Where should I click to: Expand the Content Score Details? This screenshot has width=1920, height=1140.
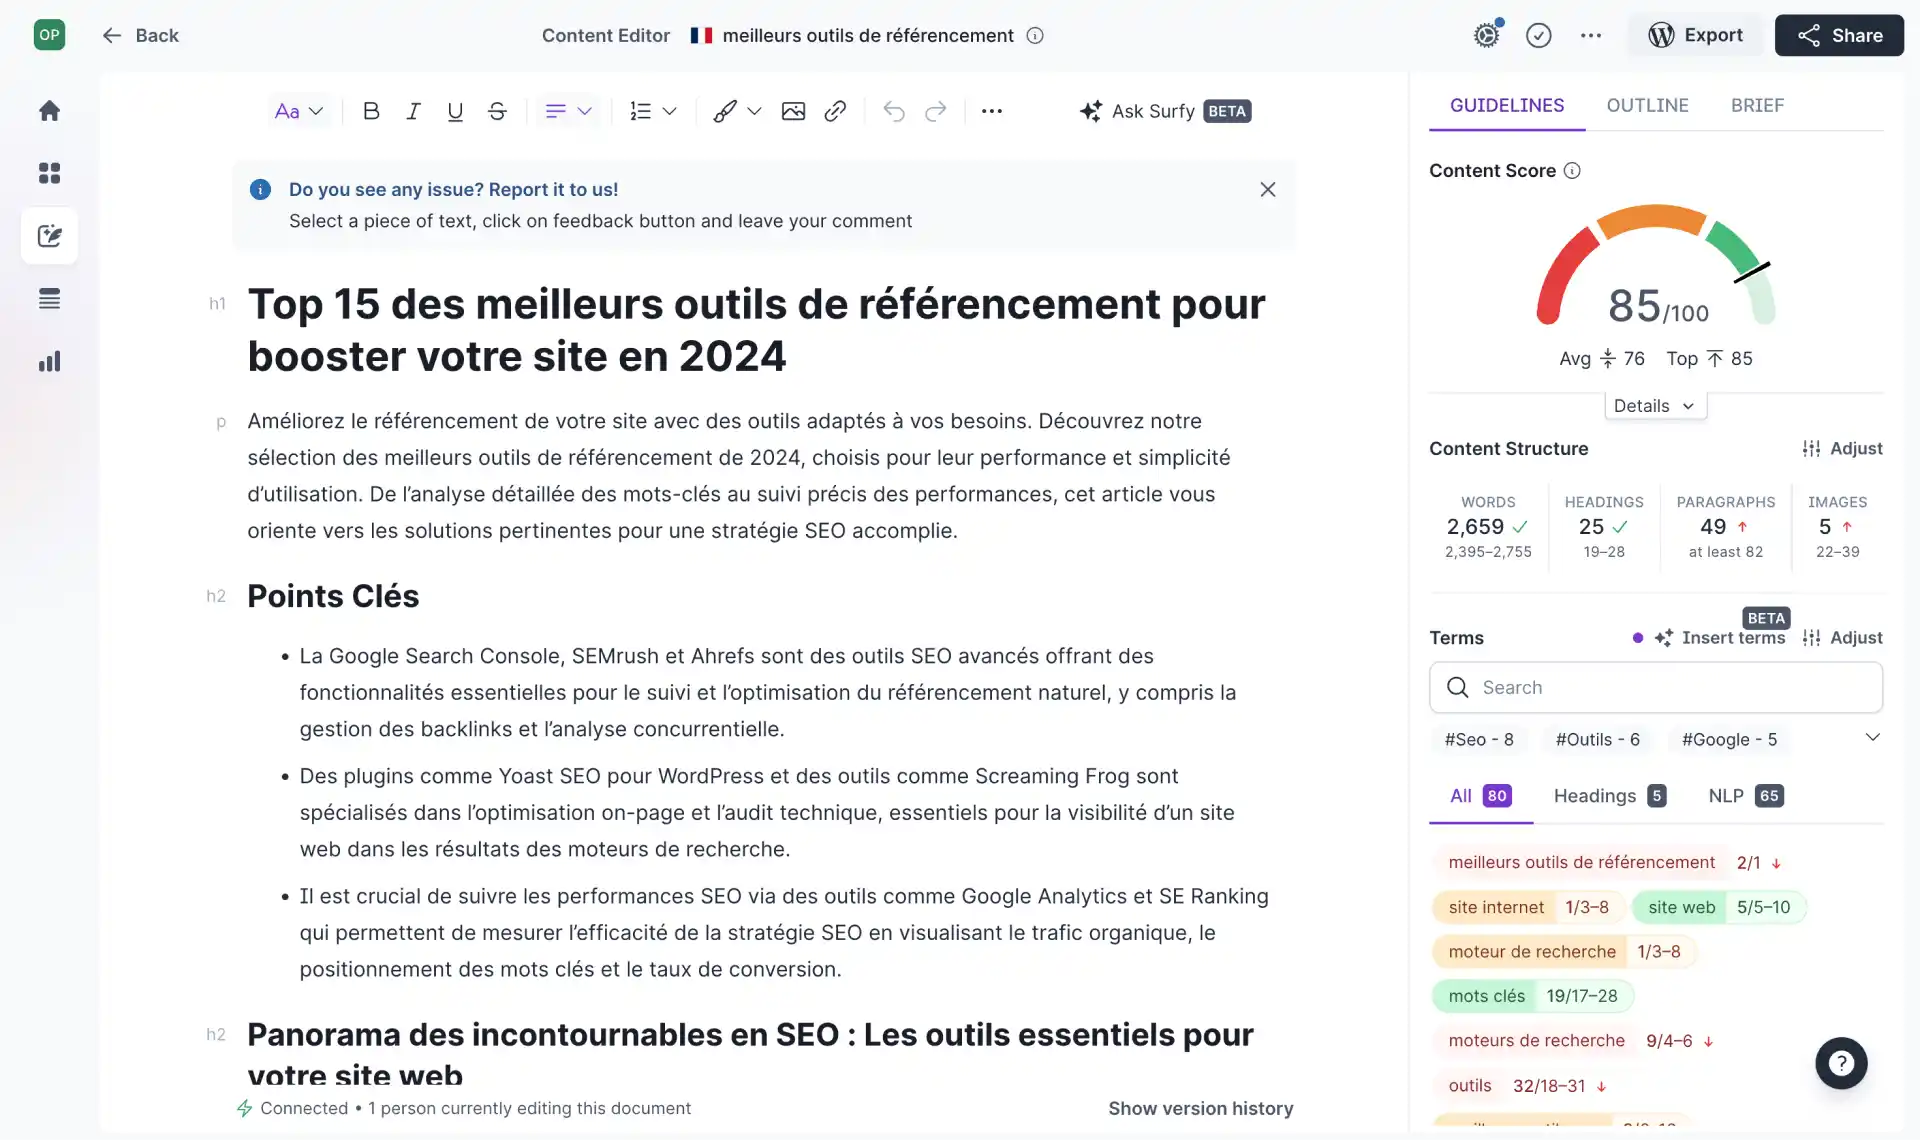1655,405
